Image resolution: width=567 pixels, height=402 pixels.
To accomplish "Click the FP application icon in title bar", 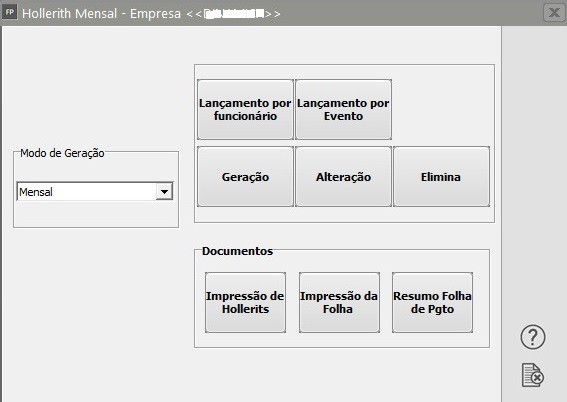I will pos(9,13).
